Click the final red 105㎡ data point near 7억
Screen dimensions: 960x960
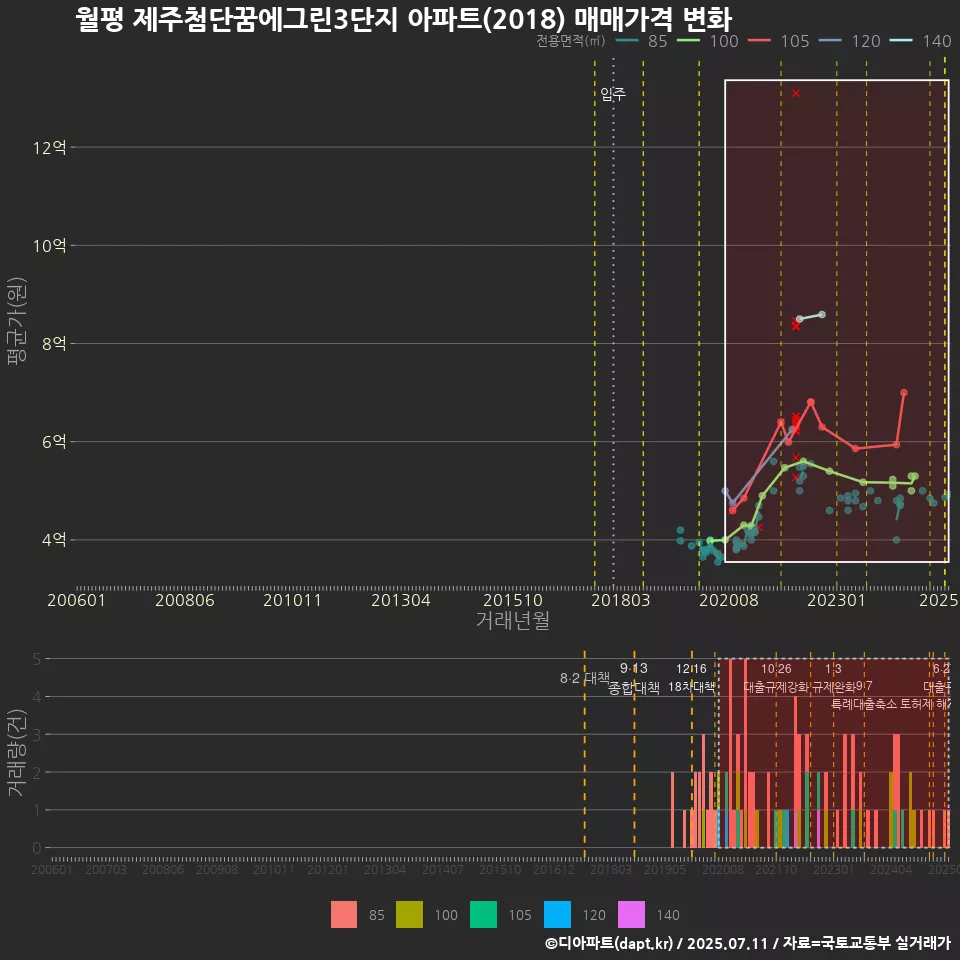click(904, 392)
